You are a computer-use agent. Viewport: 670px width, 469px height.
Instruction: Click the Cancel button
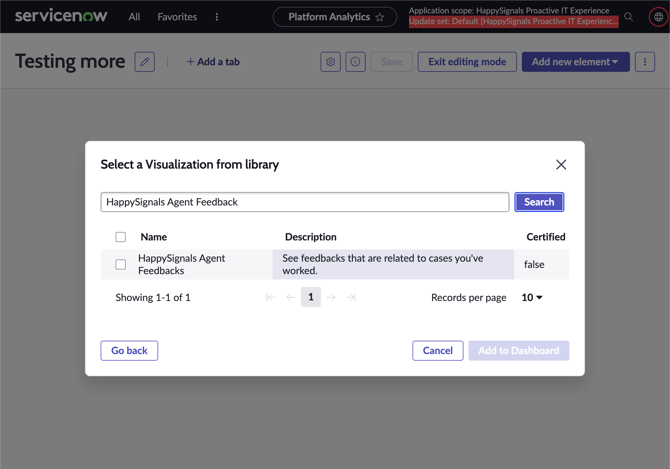438,351
